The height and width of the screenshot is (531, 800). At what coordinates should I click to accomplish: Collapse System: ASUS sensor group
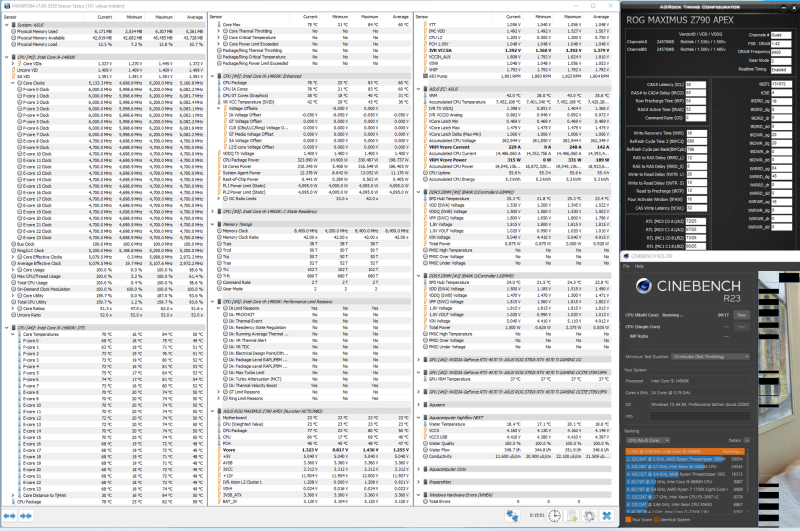[x=7, y=24]
